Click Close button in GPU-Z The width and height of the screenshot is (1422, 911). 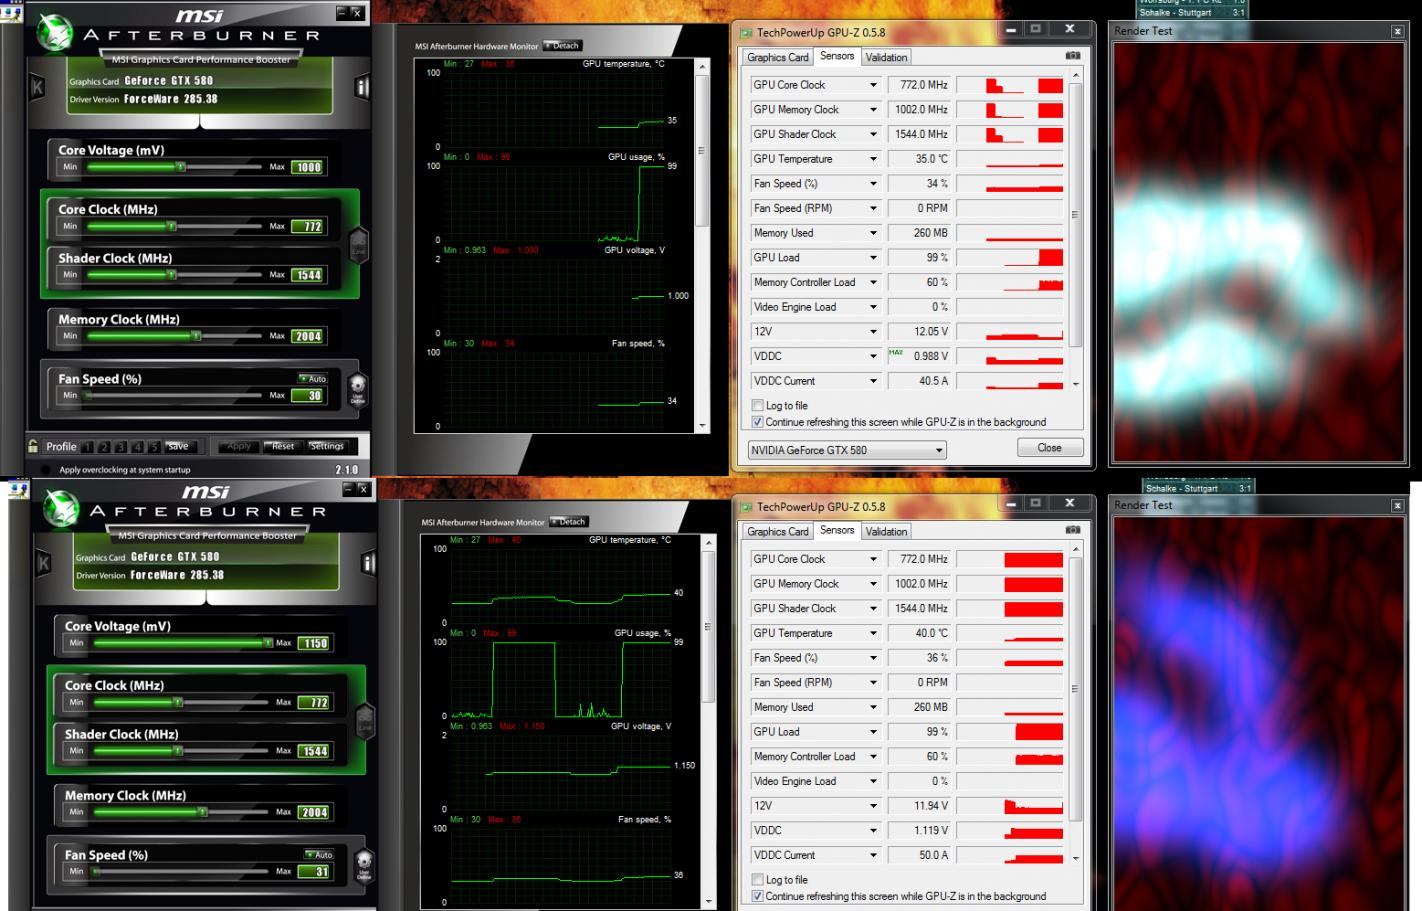point(1049,448)
